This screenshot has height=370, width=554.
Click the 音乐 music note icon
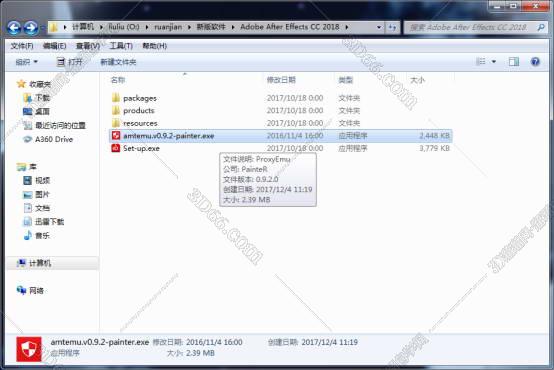coord(28,235)
